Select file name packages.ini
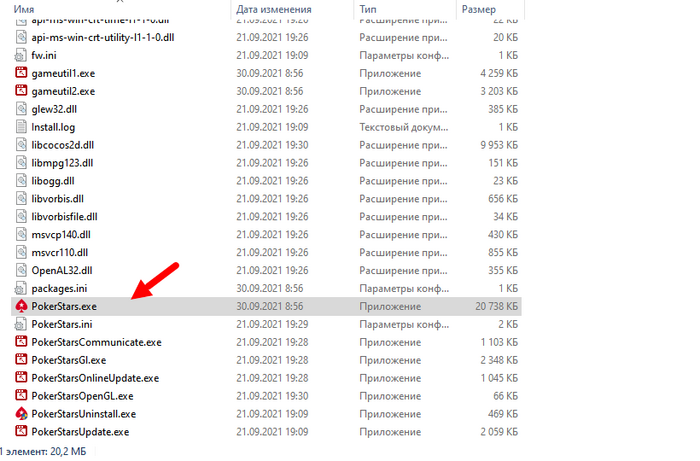The width and height of the screenshot is (700, 461). coord(59,289)
